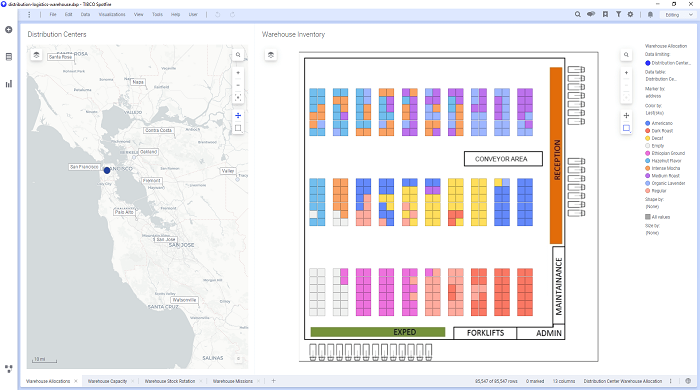Open the status bar three-dot menu
The width and height of the screenshot is (700, 390).
(x=671, y=381)
